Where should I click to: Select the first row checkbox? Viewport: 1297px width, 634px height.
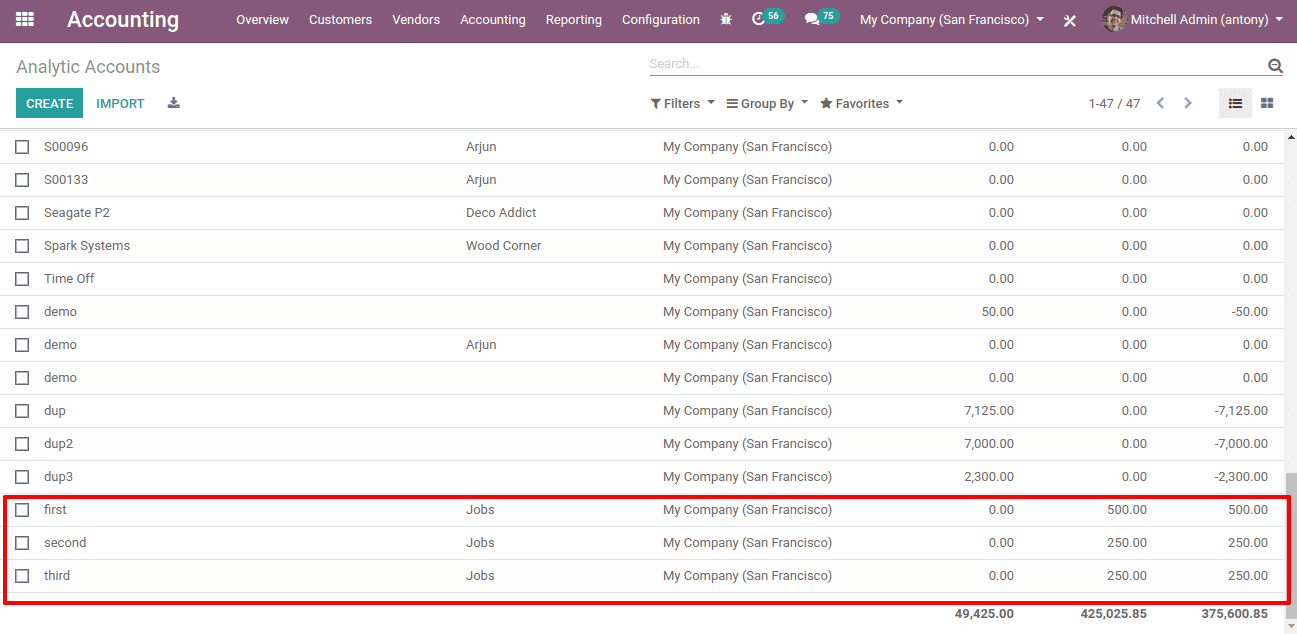22,510
